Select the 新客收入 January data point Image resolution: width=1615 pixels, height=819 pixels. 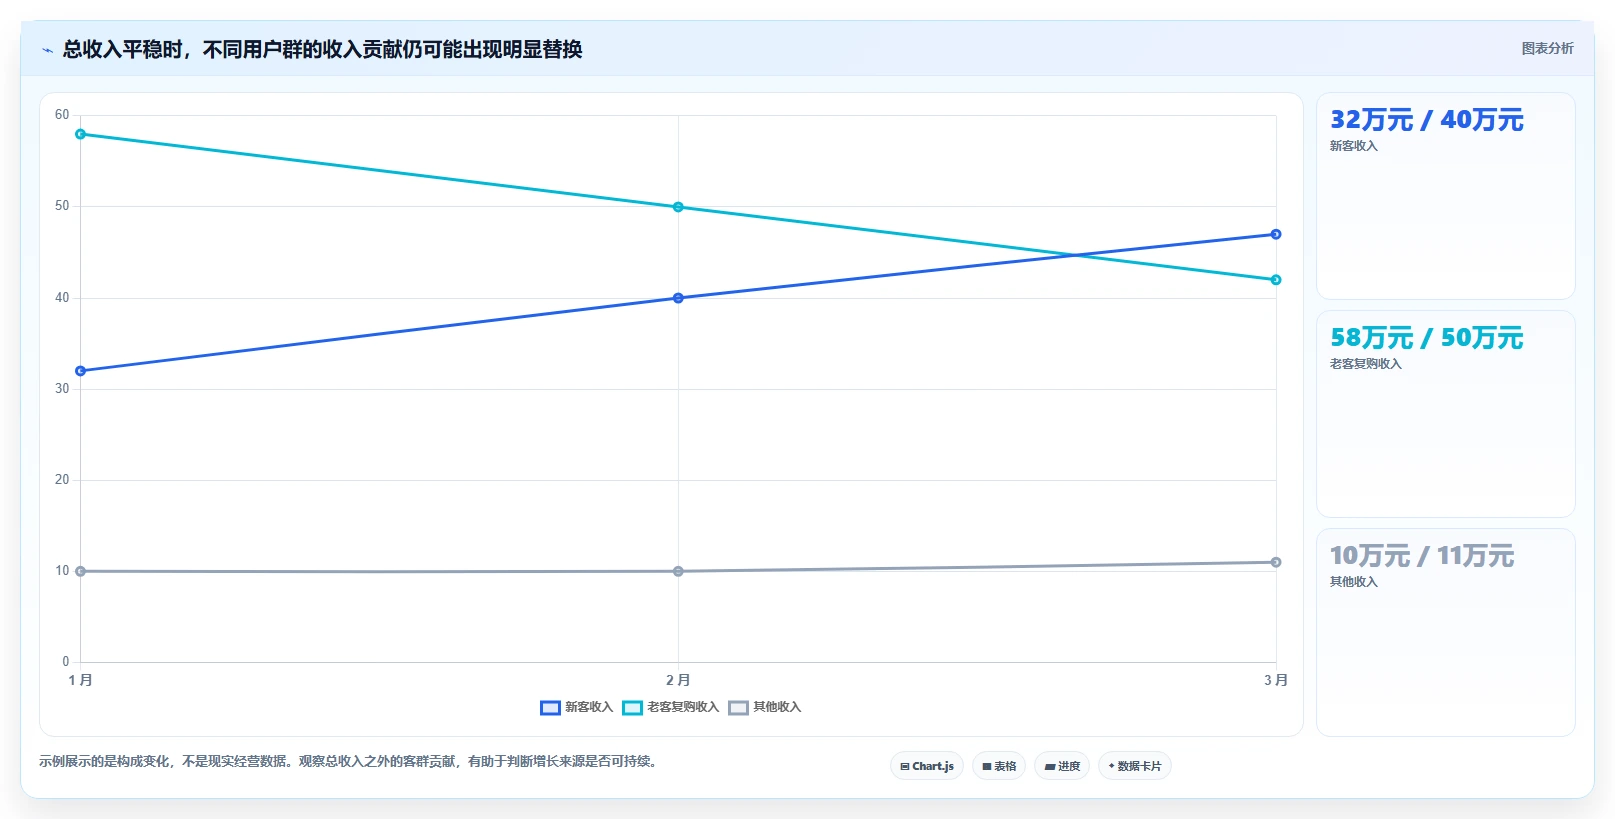pyautogui.click(x=80, y=371)
